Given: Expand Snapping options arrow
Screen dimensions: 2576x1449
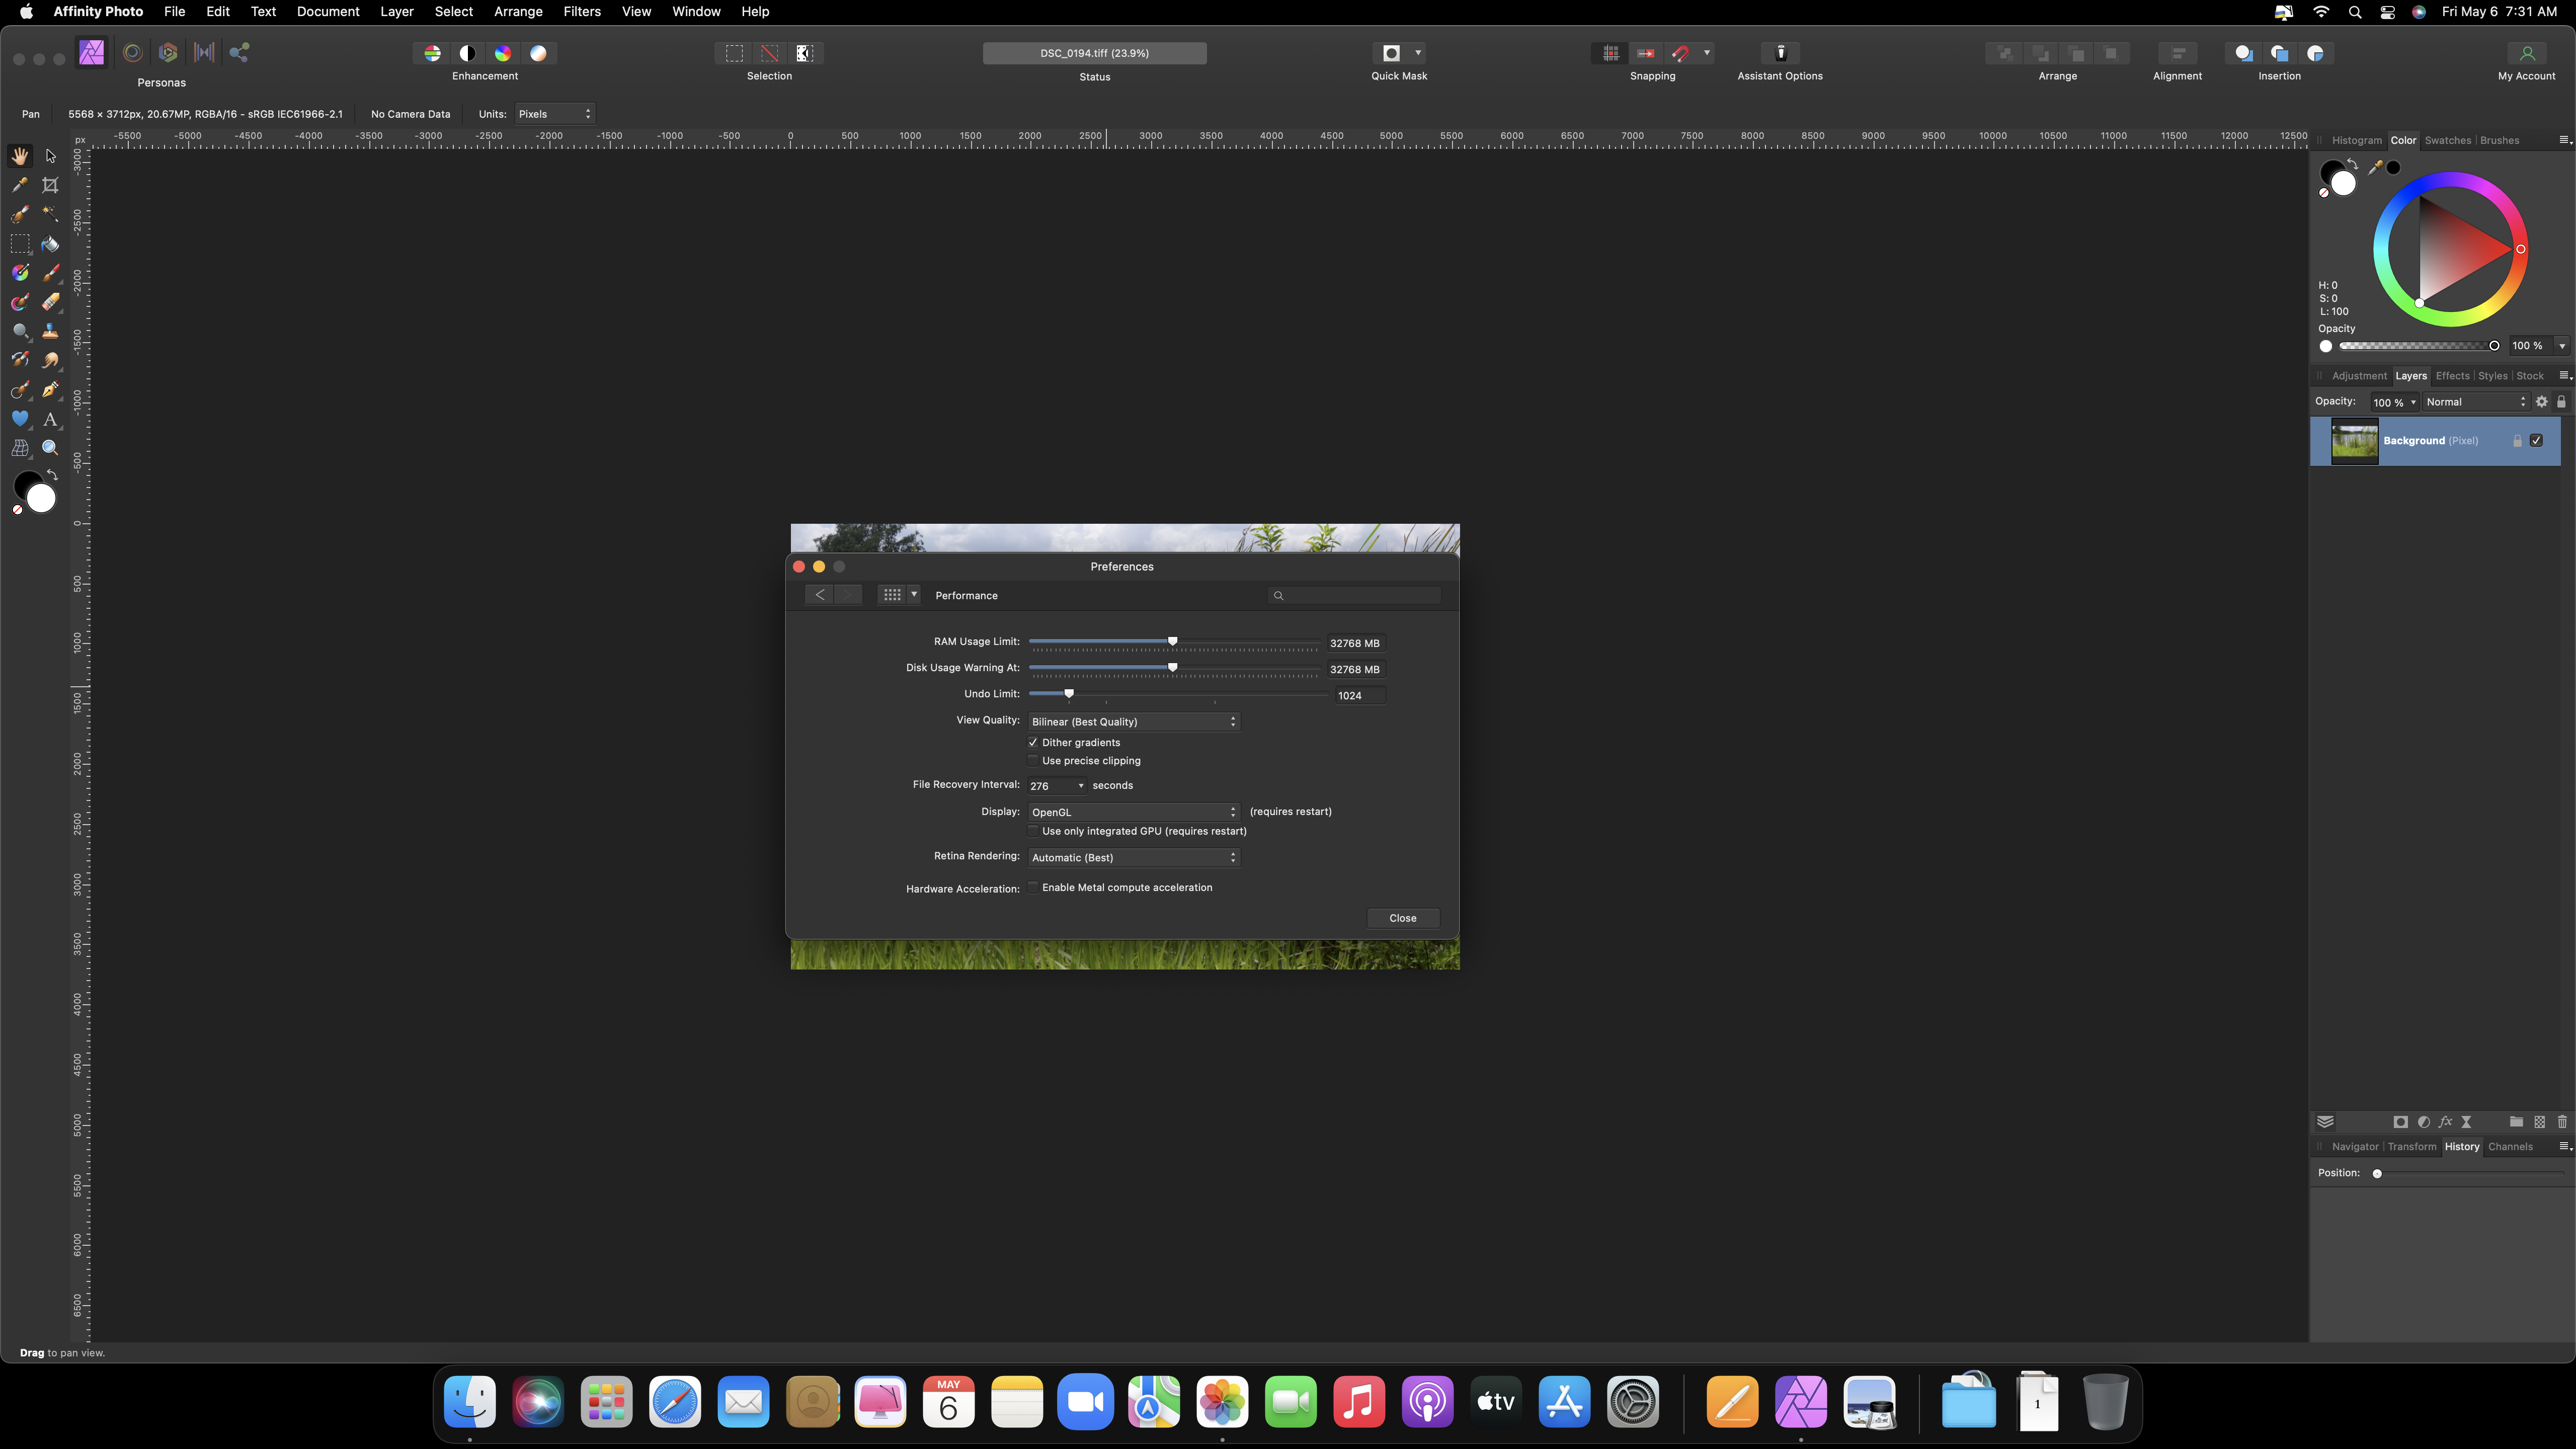Looking at the screenshot, I should pos(1707,53).
